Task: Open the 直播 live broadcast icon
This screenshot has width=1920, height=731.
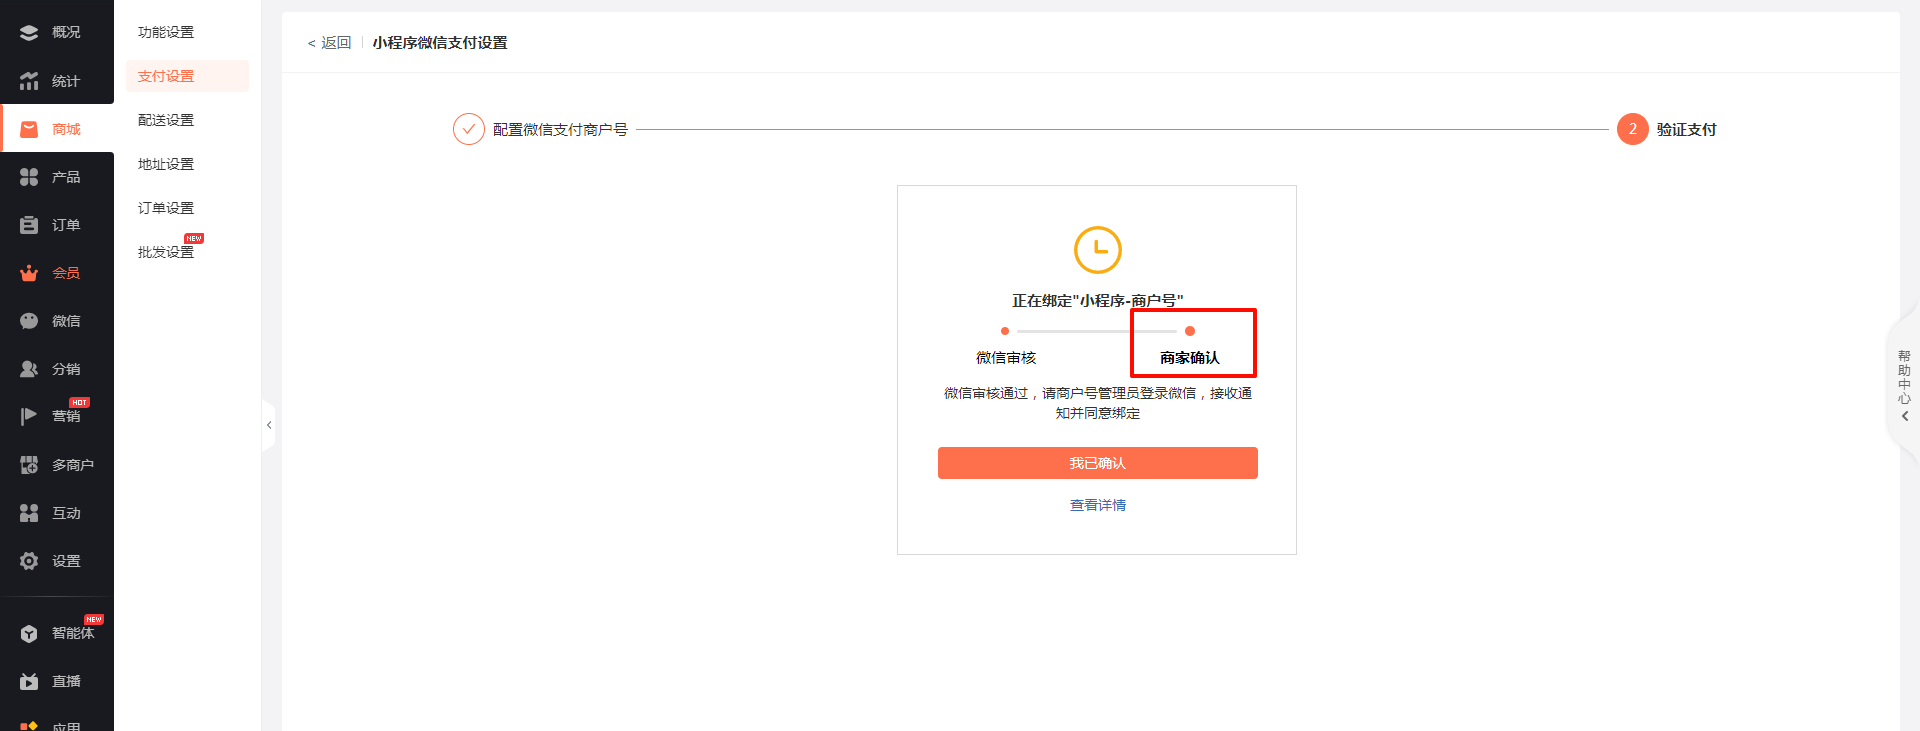Action: pyautogui.click(x=29, y=681)
